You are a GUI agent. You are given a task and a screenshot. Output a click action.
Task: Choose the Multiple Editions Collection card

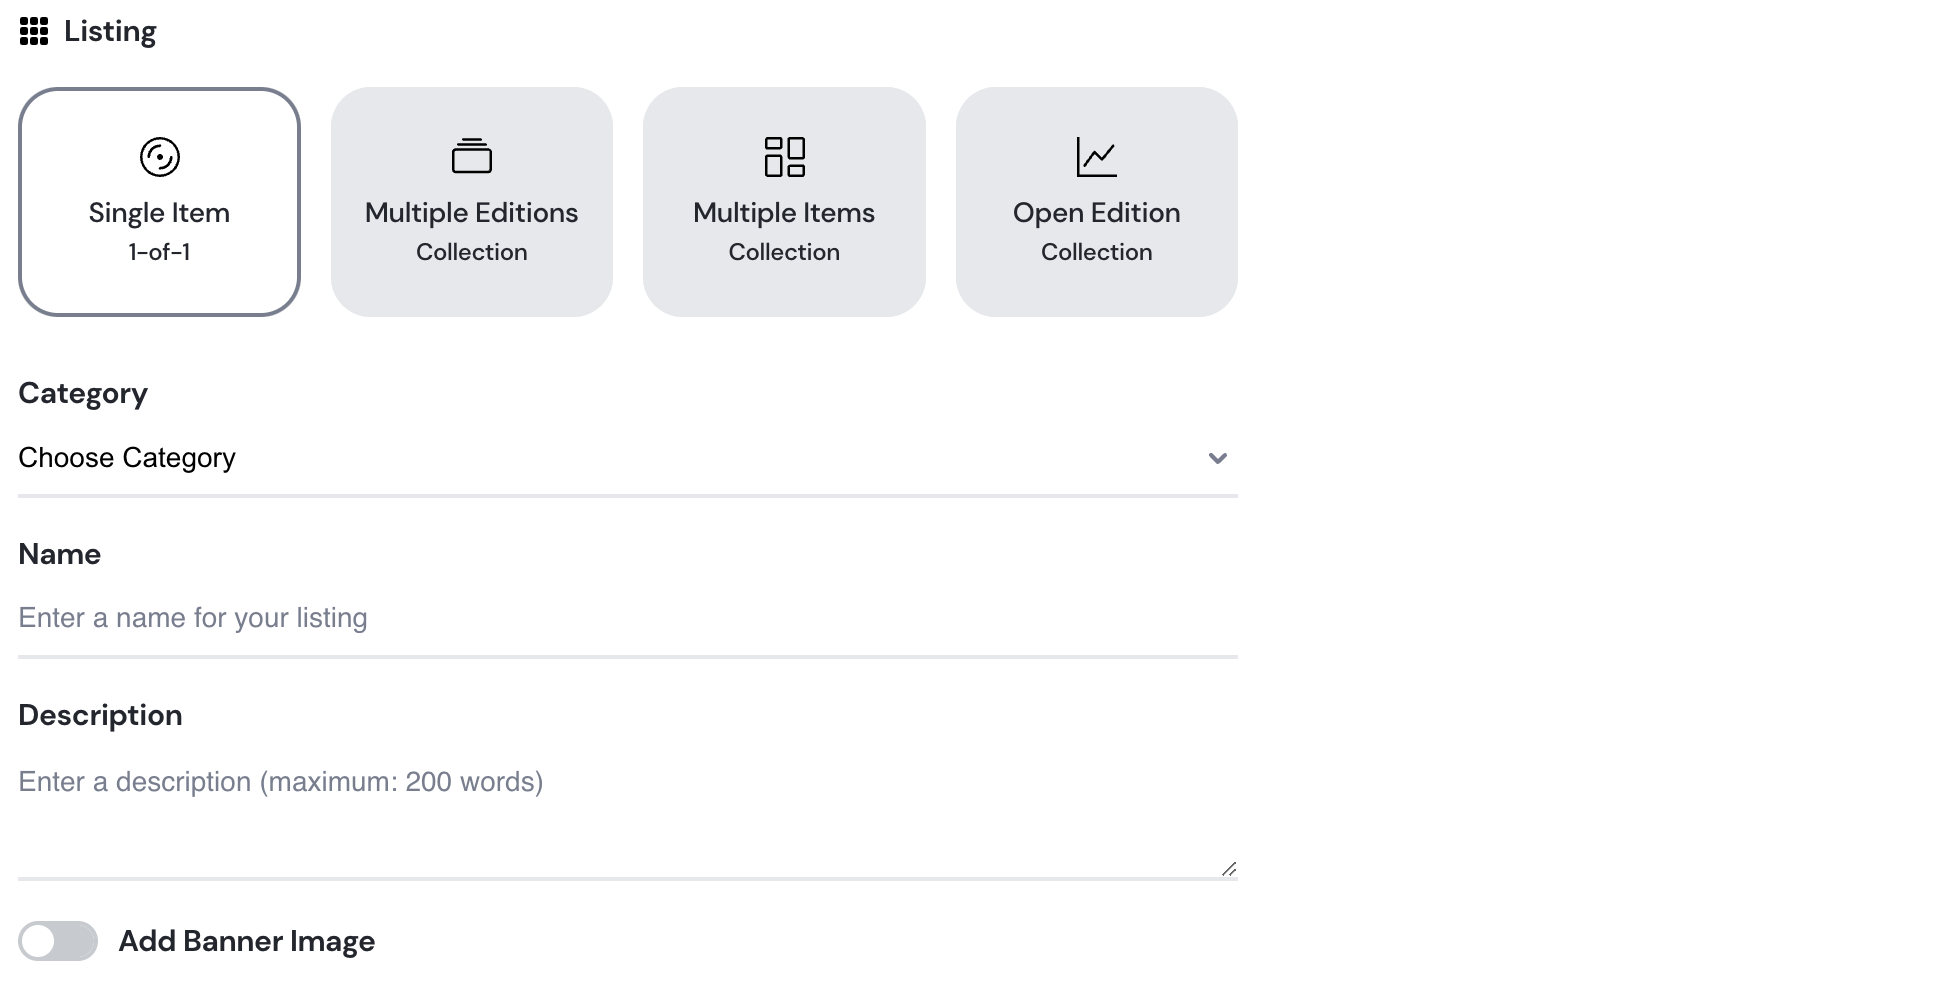click(x=472, y=202)
